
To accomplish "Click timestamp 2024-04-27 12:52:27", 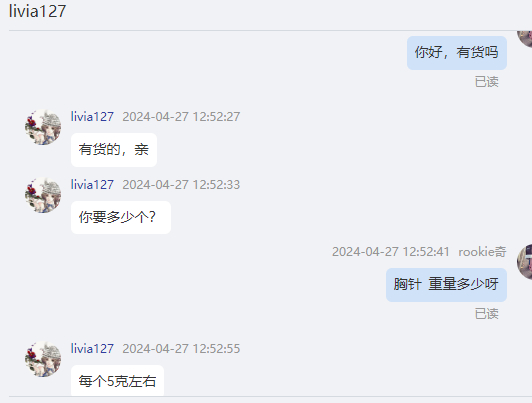I will click(181, 117).
